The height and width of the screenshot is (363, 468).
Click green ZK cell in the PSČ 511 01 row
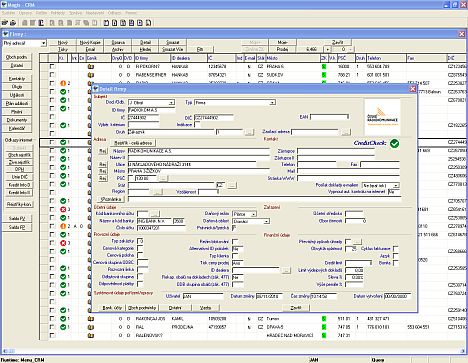pyautogui.click(x=324, y=319)
